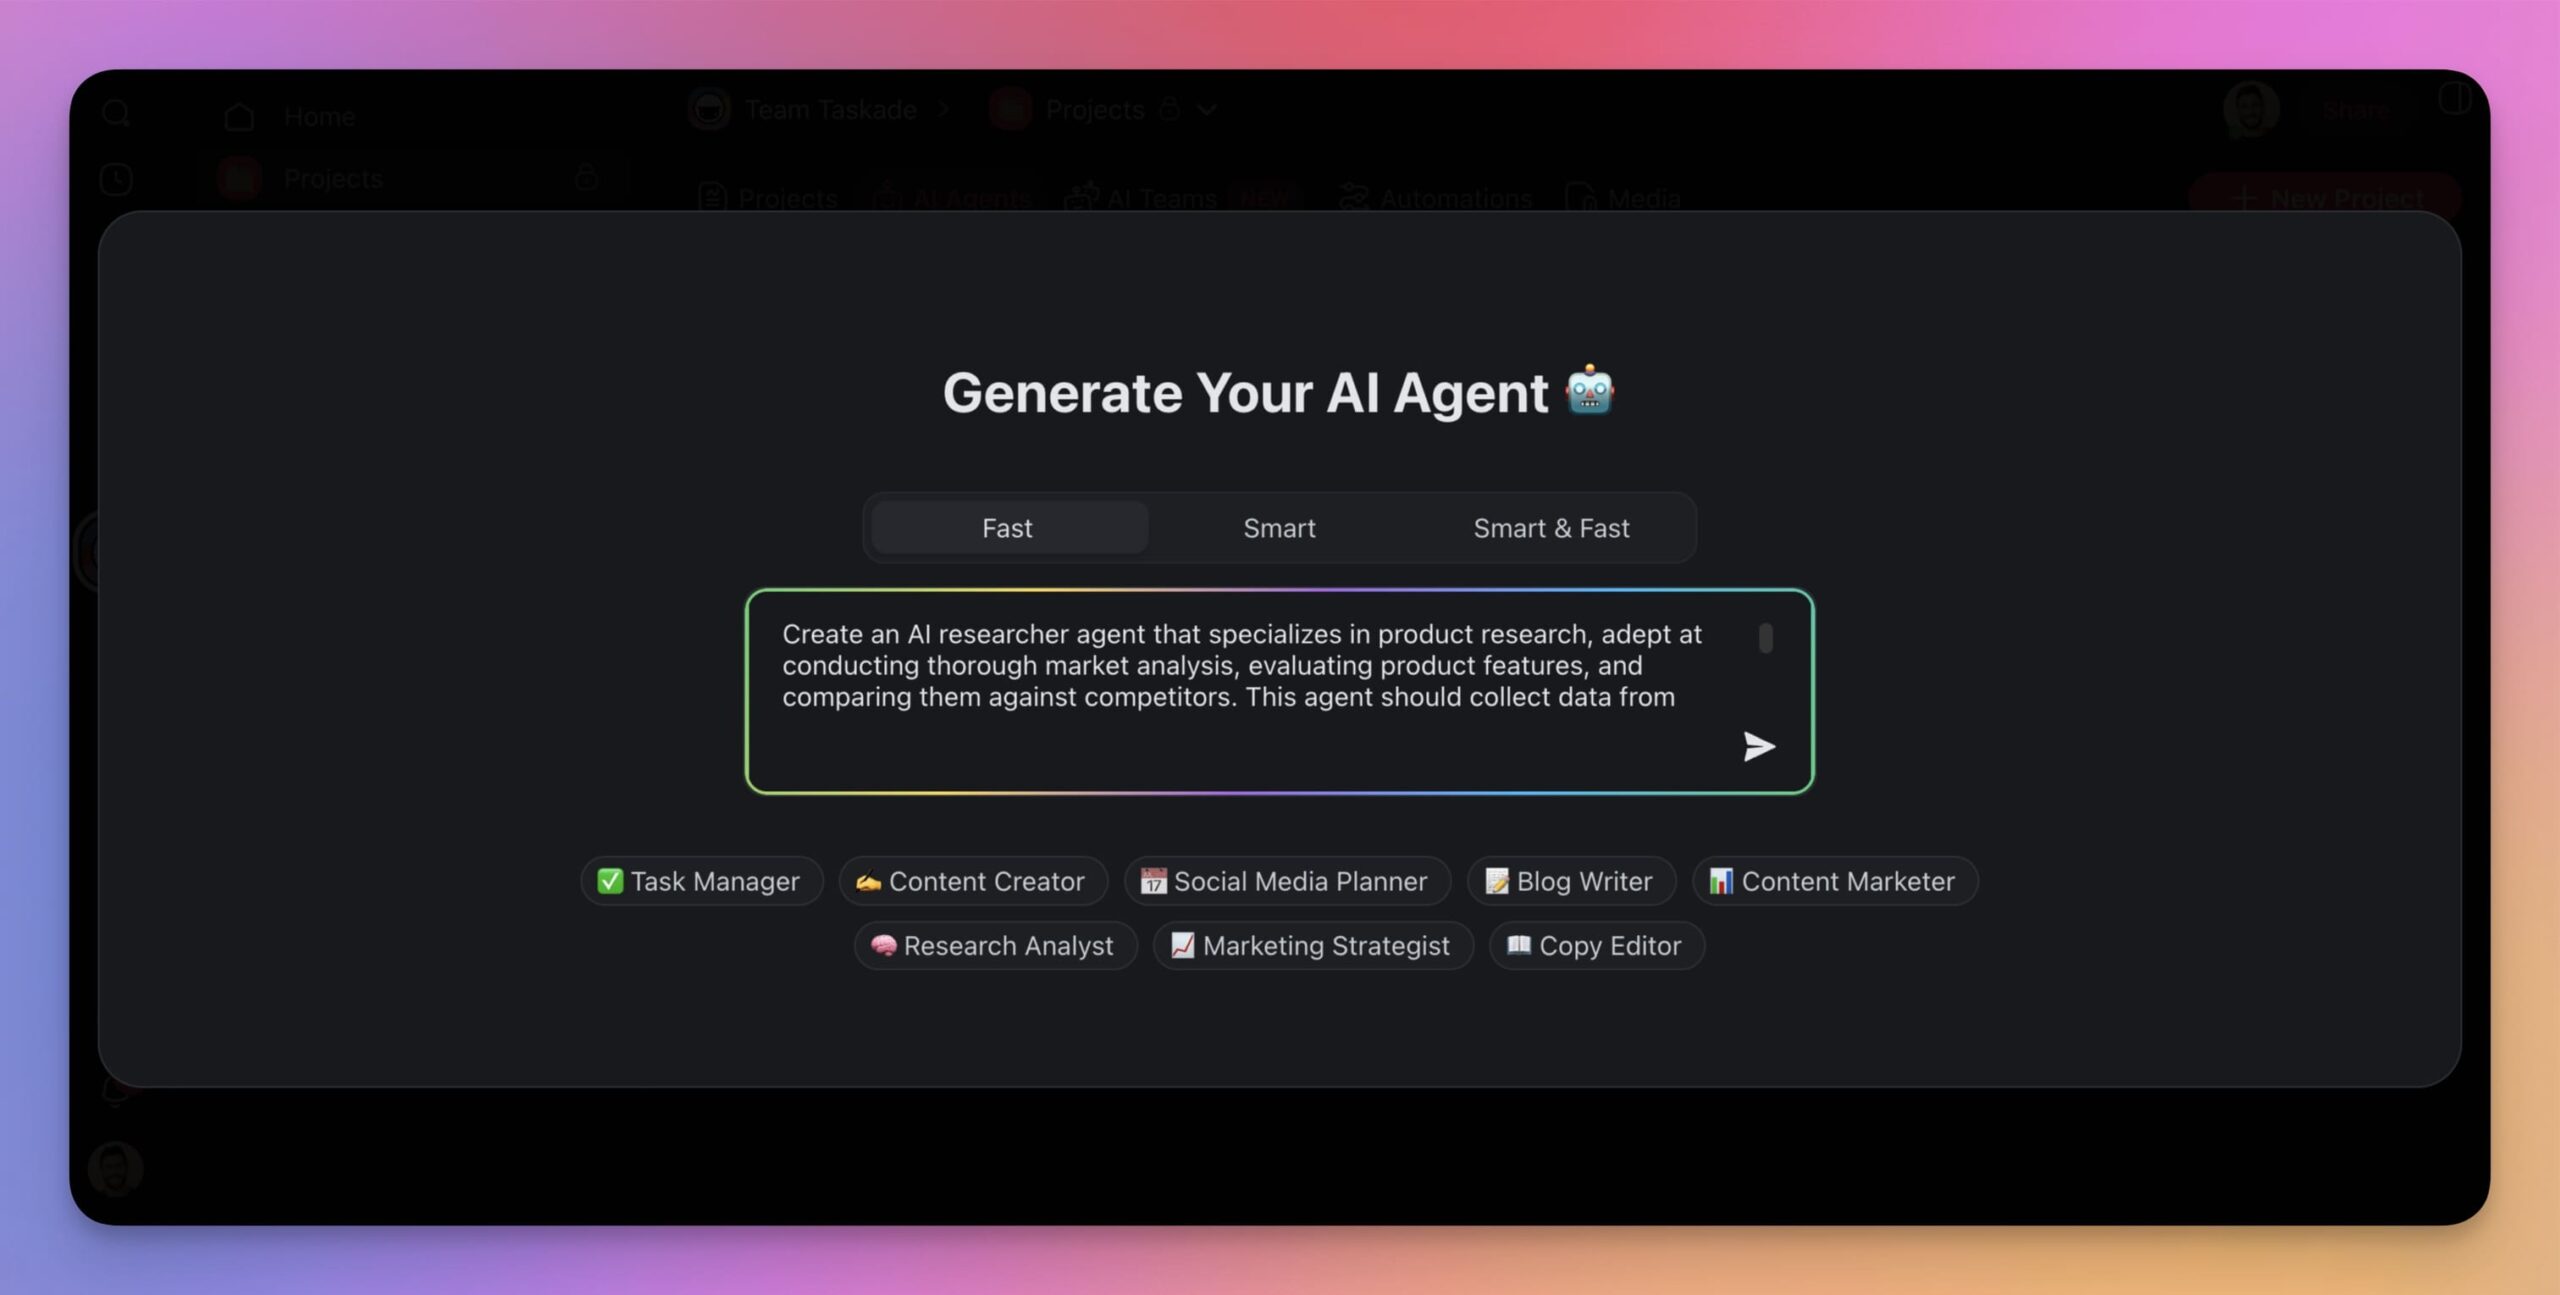Select the Smart & Fast generation mode tab
Image resolution: width=2560 pixels, height=1295 pixels.
click(x=1551, y=527)
